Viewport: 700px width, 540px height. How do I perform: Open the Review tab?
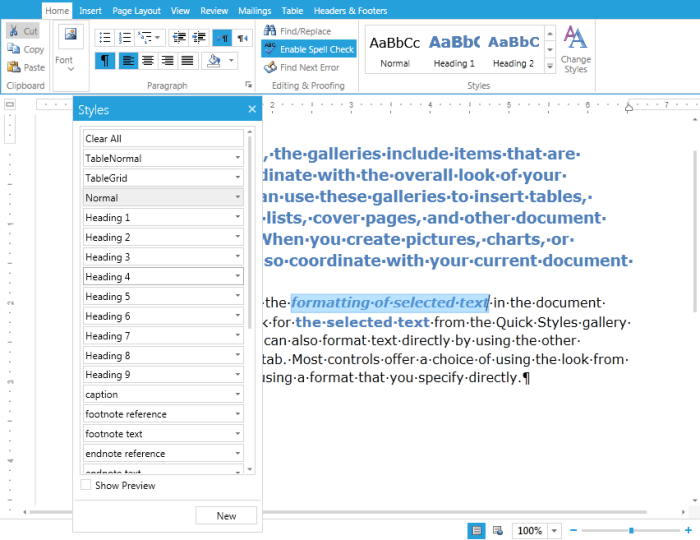pos(214,11)
